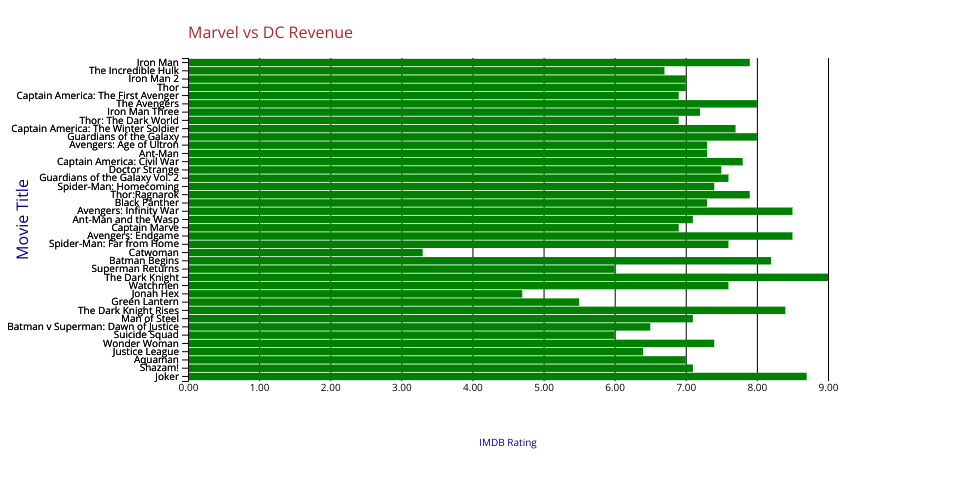960x500 pixels.
Task: Click the 5.00 x-axis tick label
Action: (x=544, y=388)
